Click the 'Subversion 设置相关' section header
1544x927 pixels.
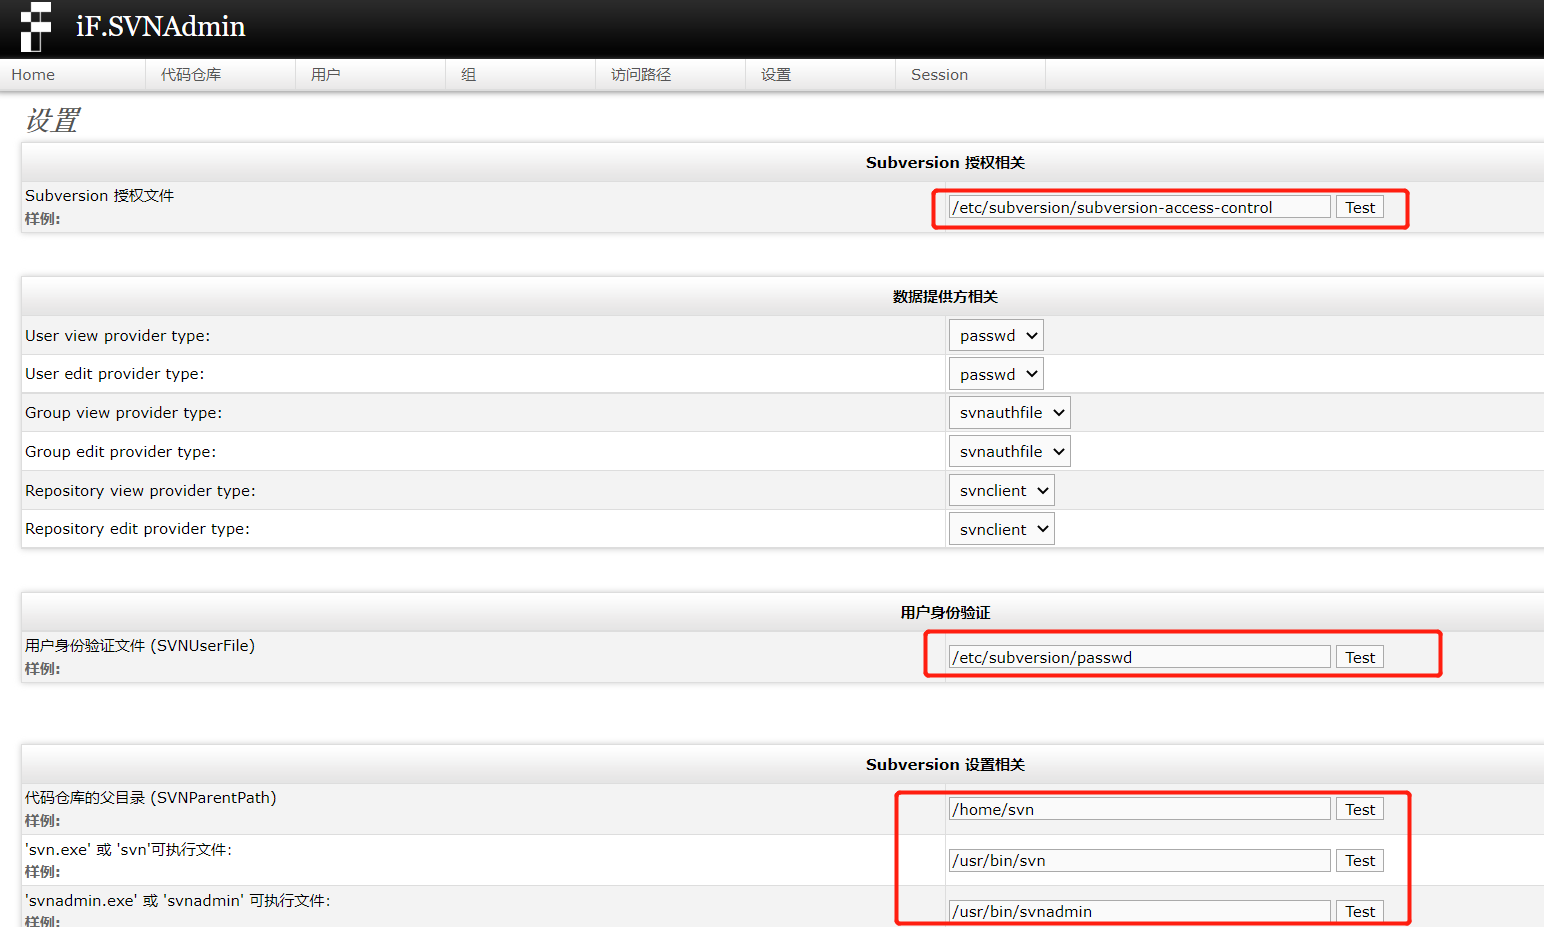(945, 765)
